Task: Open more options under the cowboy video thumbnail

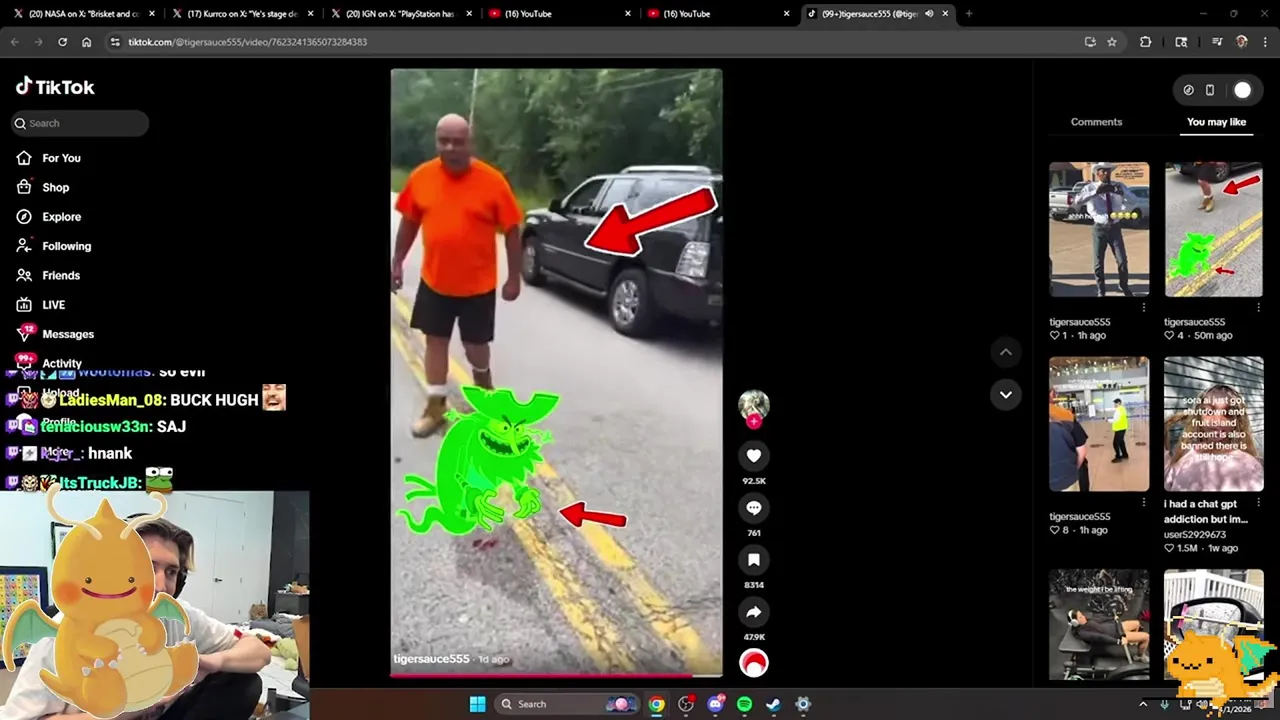Action: tap(1144, 308)
